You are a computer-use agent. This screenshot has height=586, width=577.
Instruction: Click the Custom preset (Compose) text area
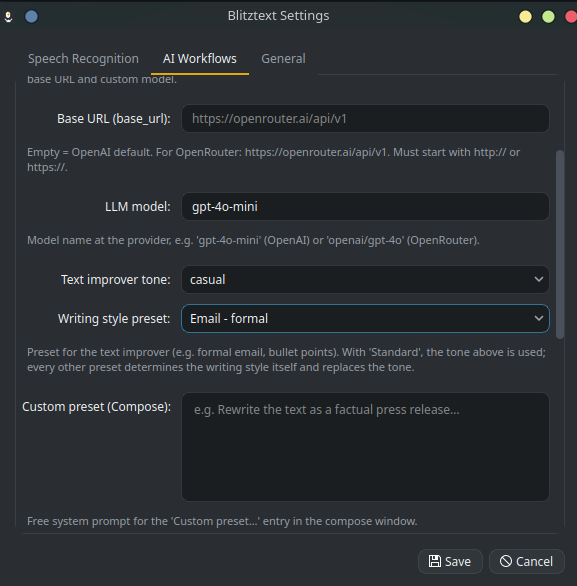coord(365,447)
